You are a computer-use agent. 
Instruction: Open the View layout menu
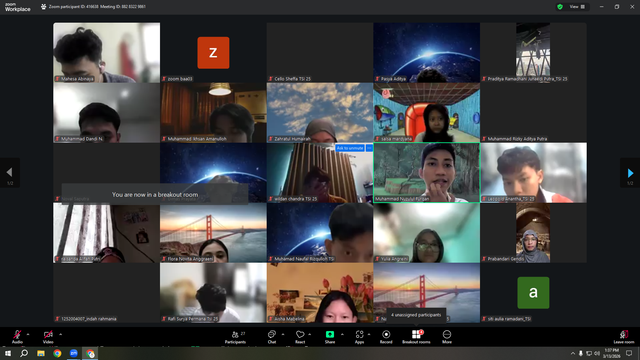[578, 7]
